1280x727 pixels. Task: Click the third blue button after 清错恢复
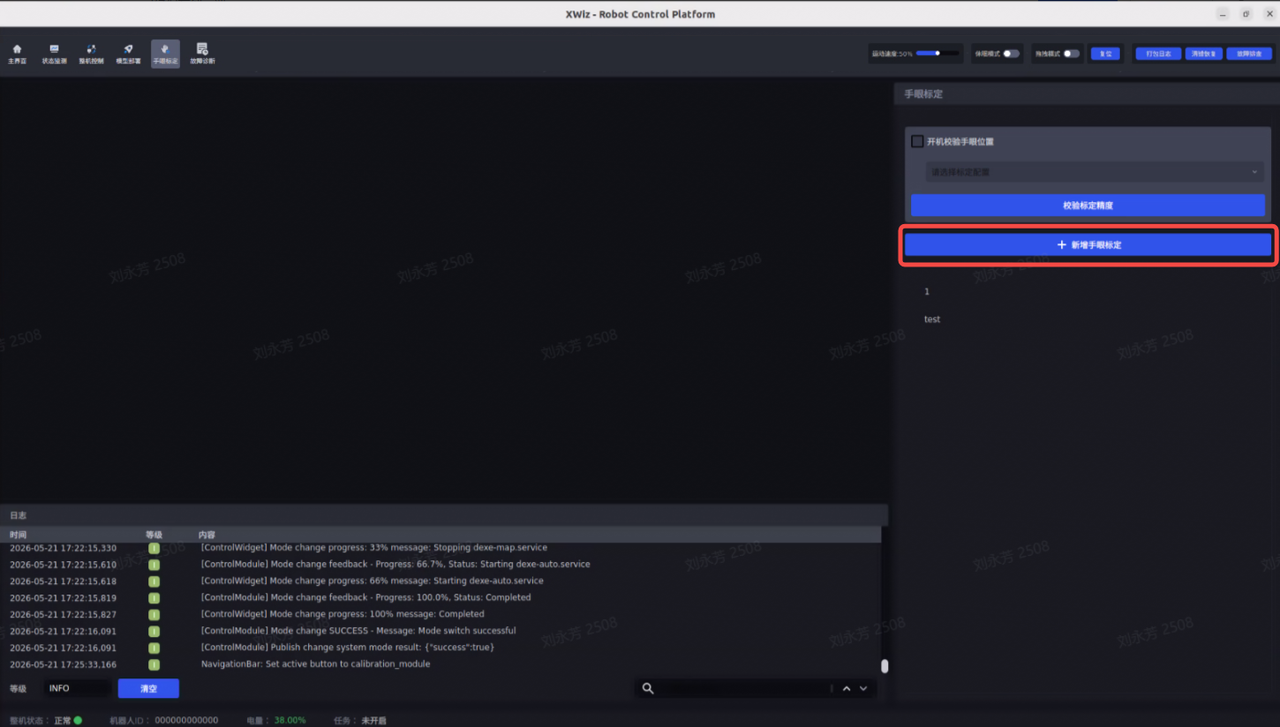[x=1249, y=53]
